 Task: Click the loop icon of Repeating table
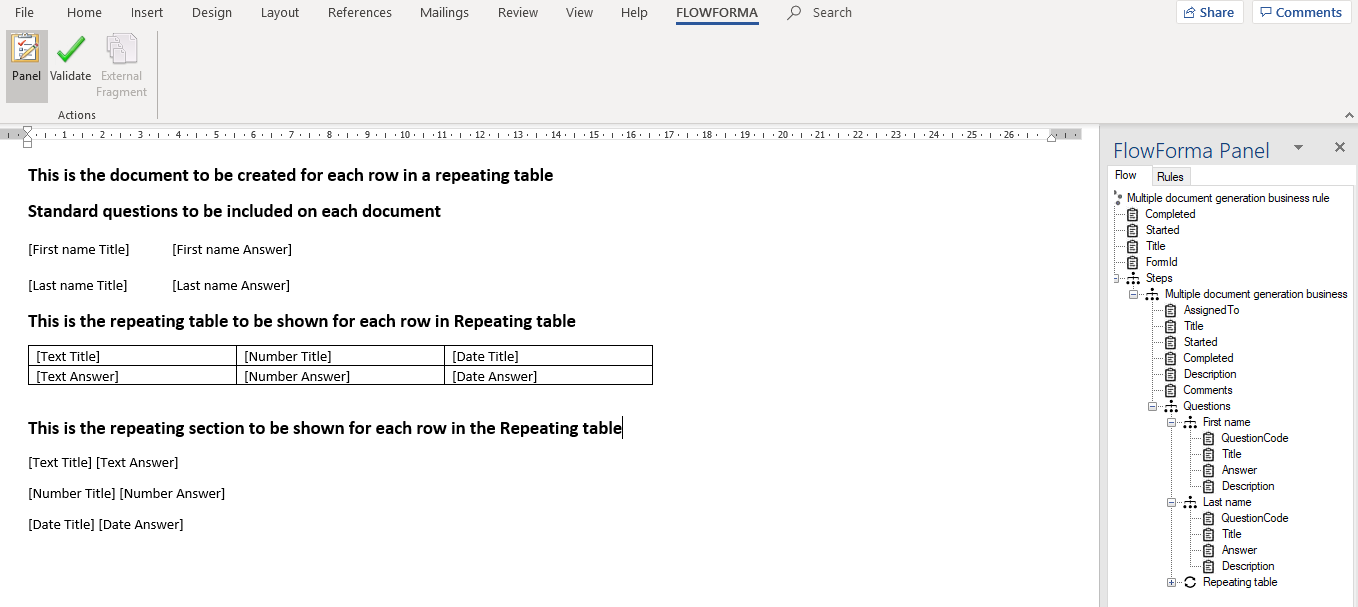tap(1190, 582)
